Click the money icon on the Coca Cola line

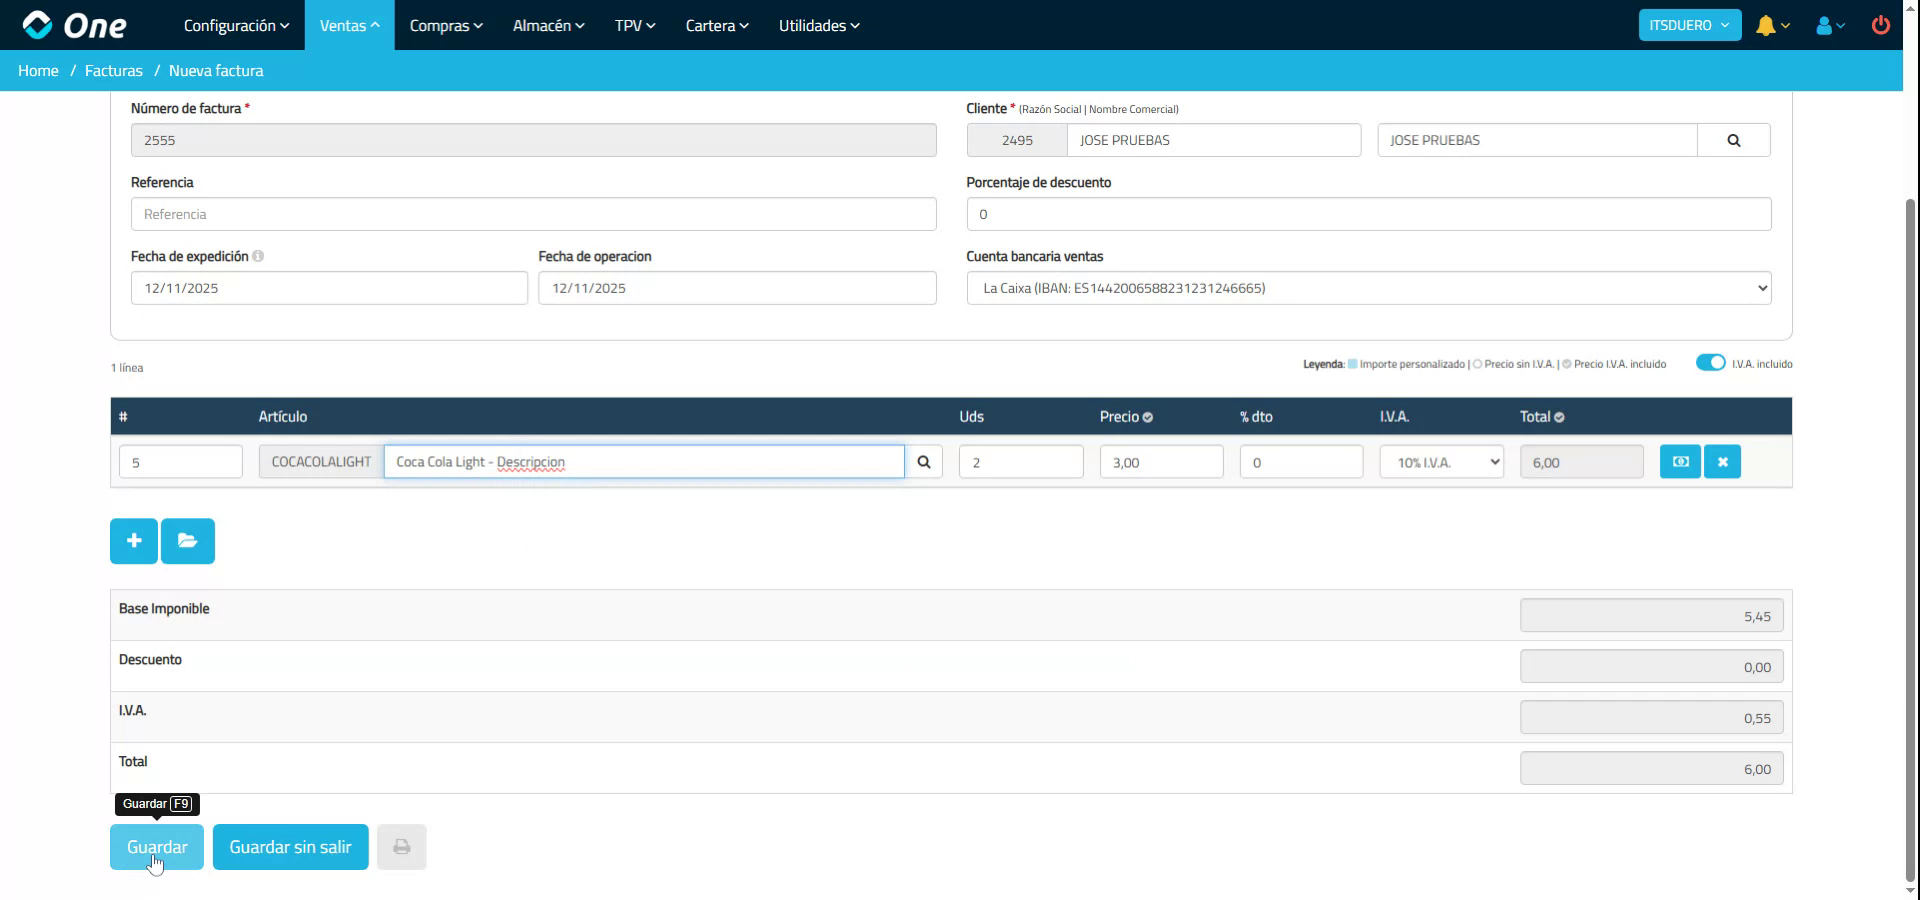[x=1680, y=462]
